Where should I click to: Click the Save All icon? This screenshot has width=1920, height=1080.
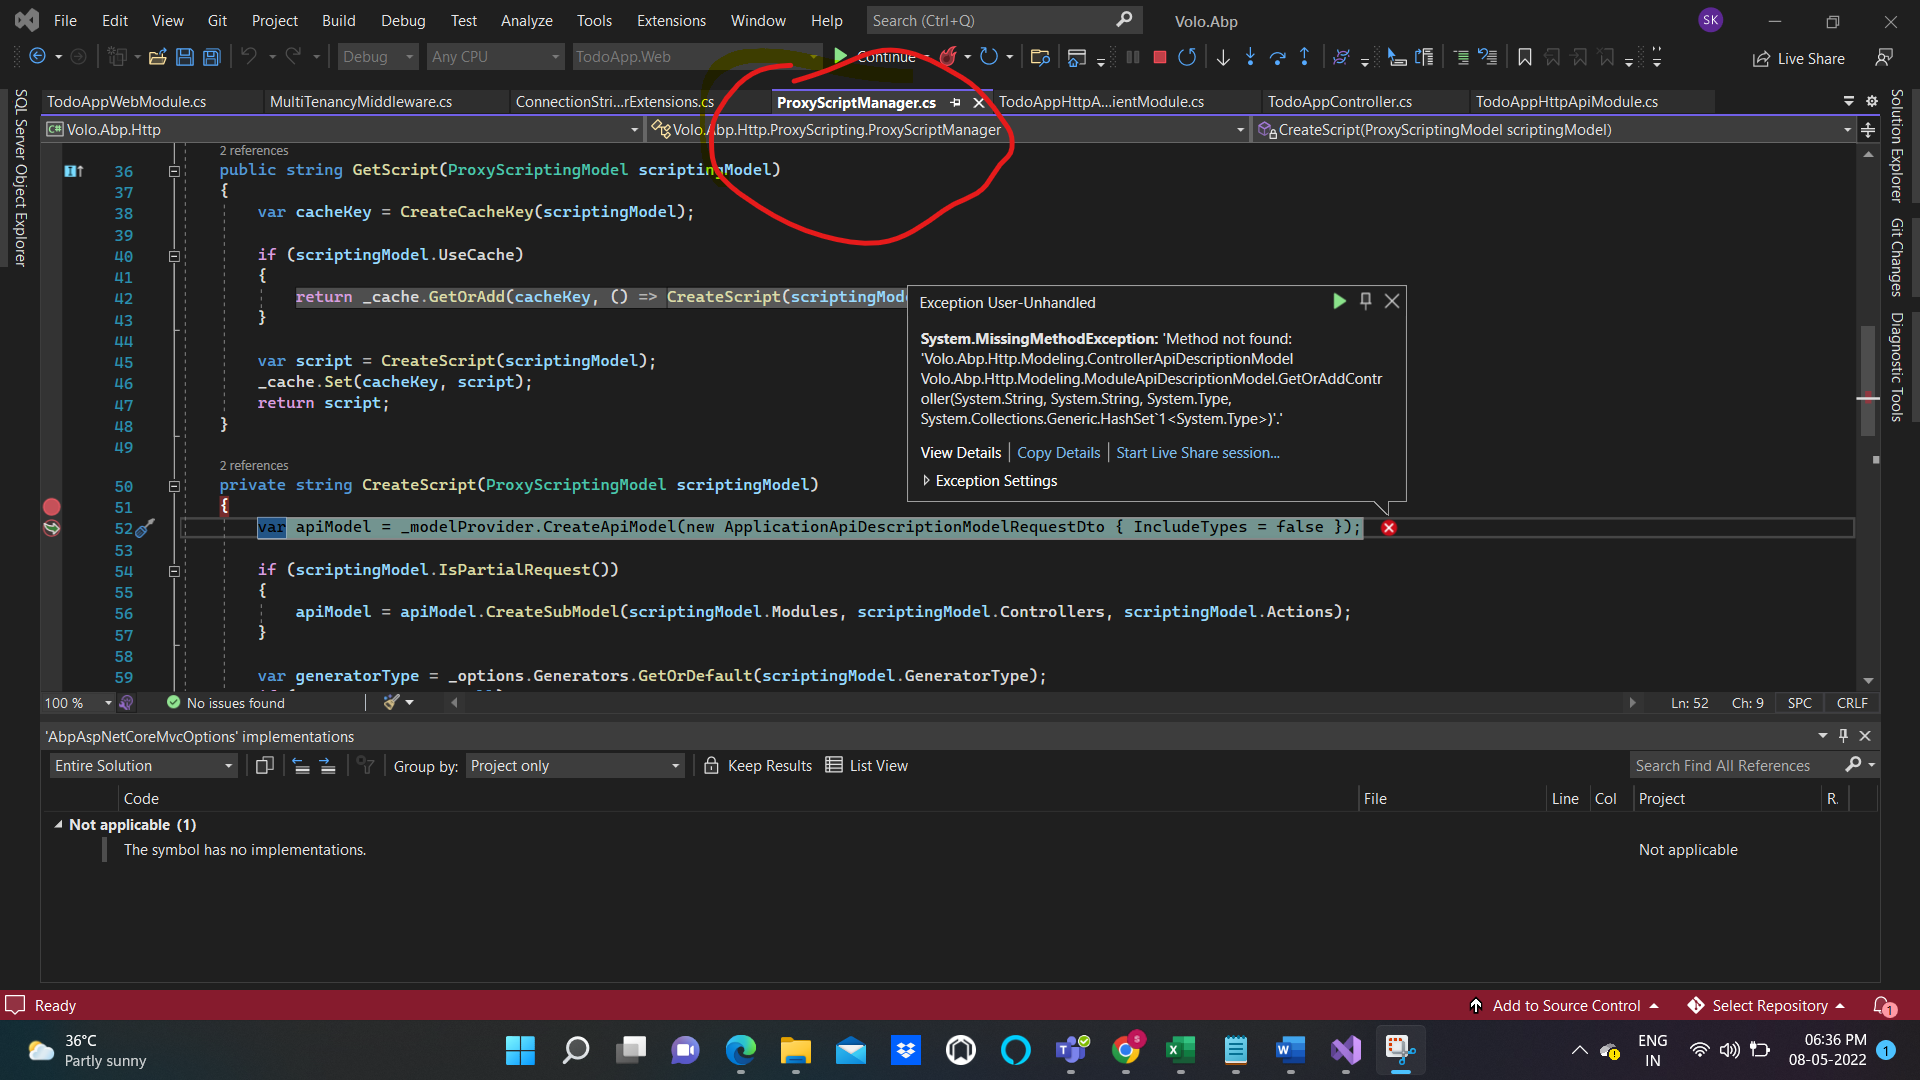[x=212, y=57]
